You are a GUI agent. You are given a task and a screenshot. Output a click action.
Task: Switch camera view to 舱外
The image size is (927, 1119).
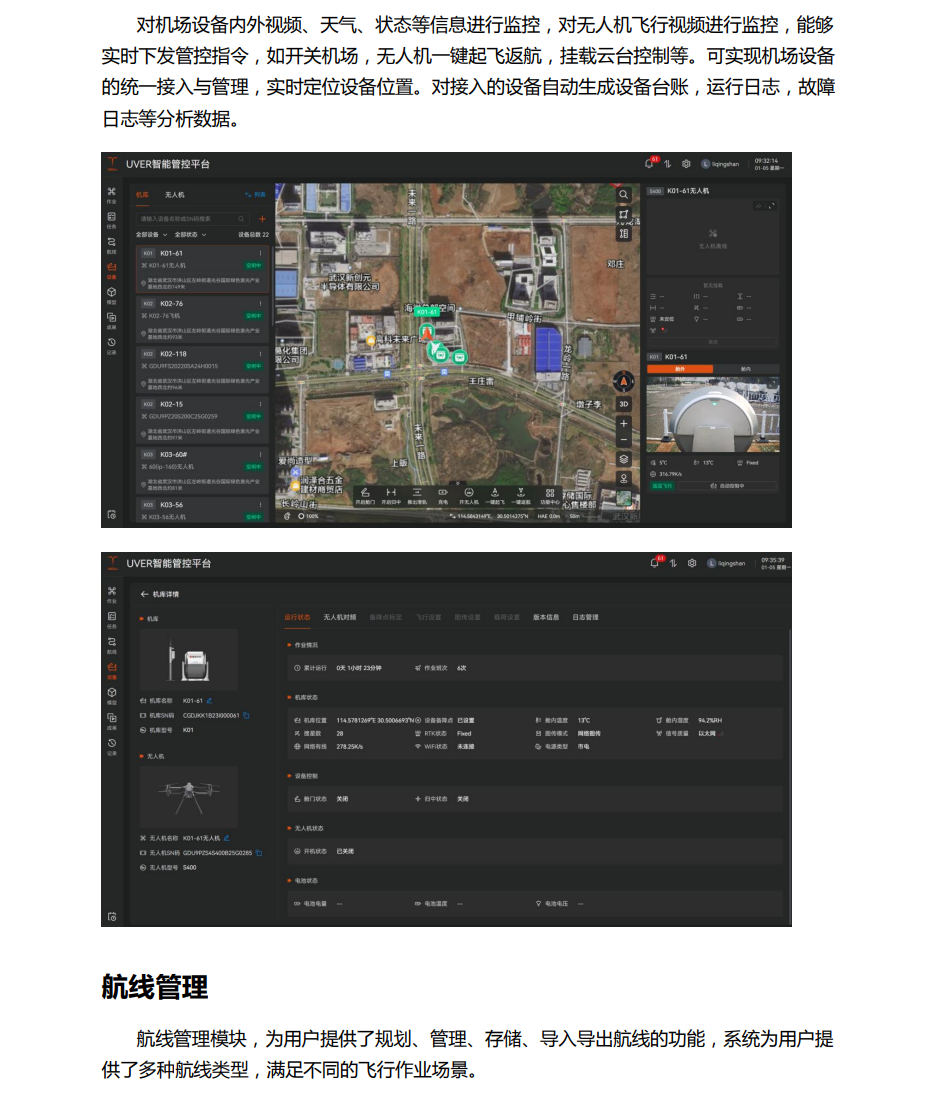click(679, 369)
